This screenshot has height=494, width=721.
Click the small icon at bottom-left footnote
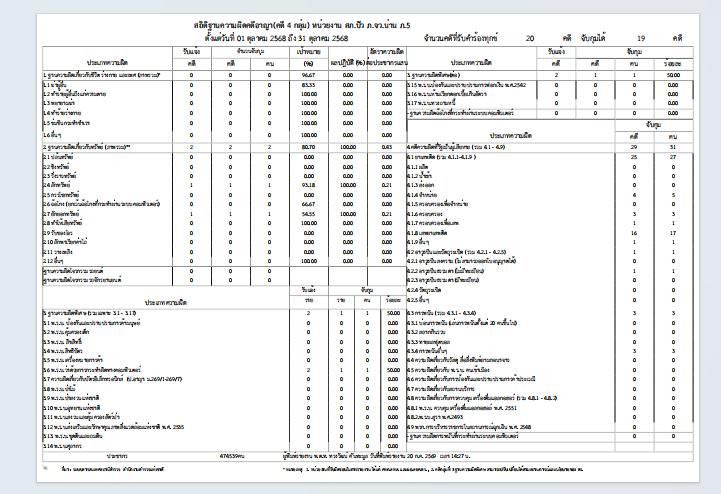45,468
